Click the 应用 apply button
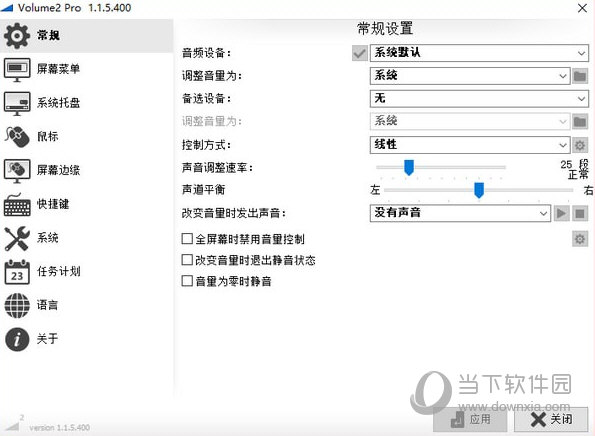This screenshot has height=436, width=595. 470,419
